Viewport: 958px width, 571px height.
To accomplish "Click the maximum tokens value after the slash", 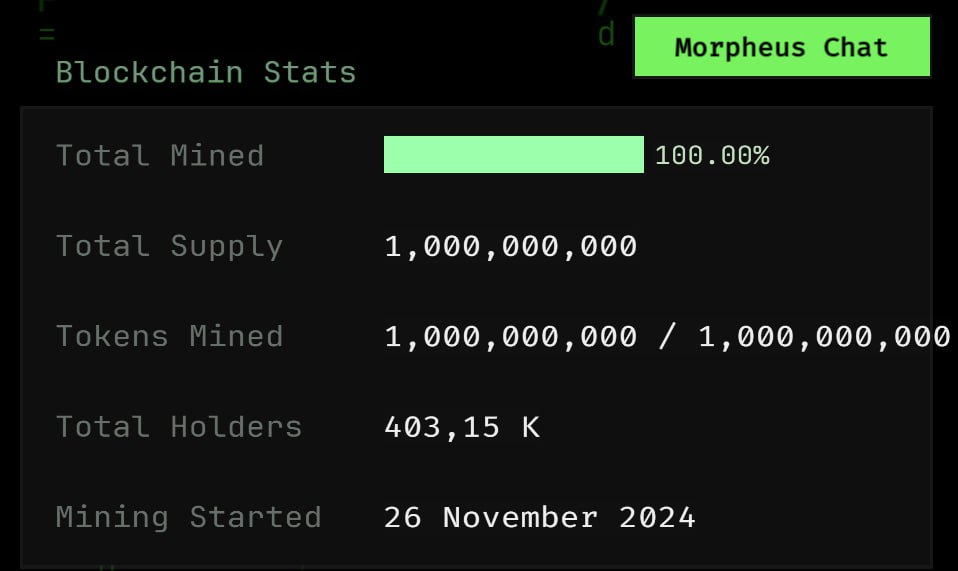I will click(x=824, y=337).
